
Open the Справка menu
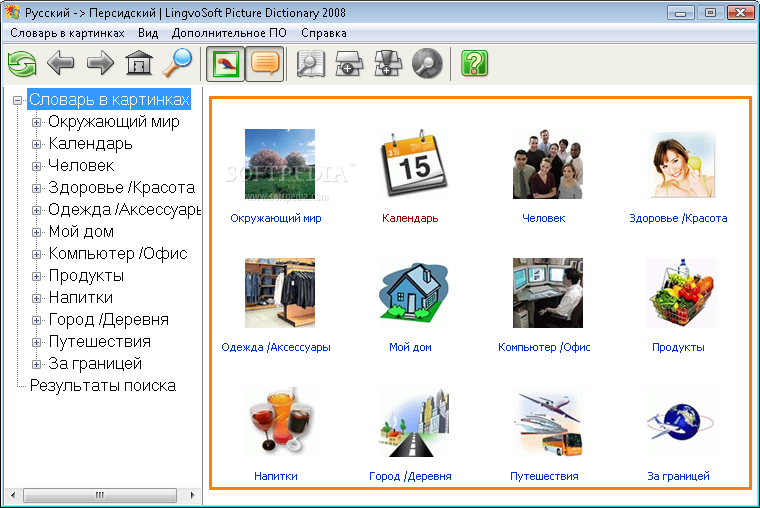(x=324, y=33)
